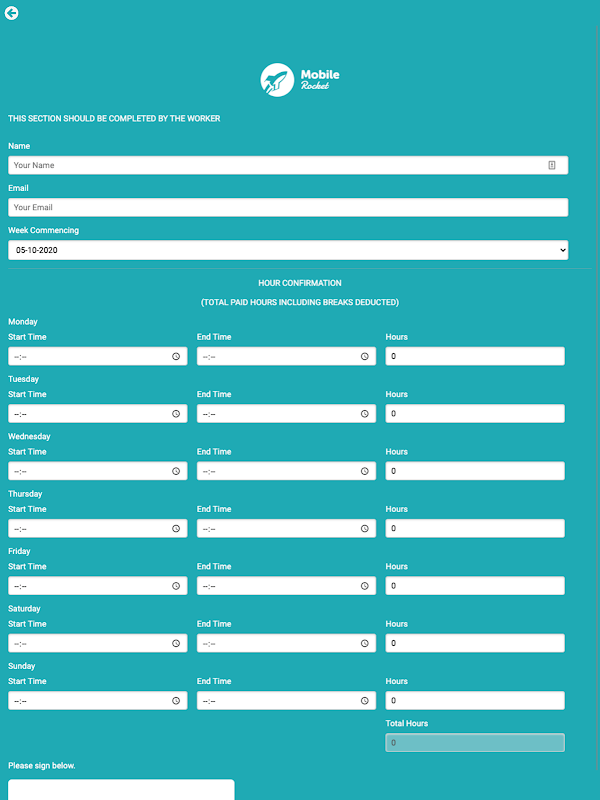Click the Monday Start Time field
The height and width of the screenshot is (800, 600).
(97, 356)
